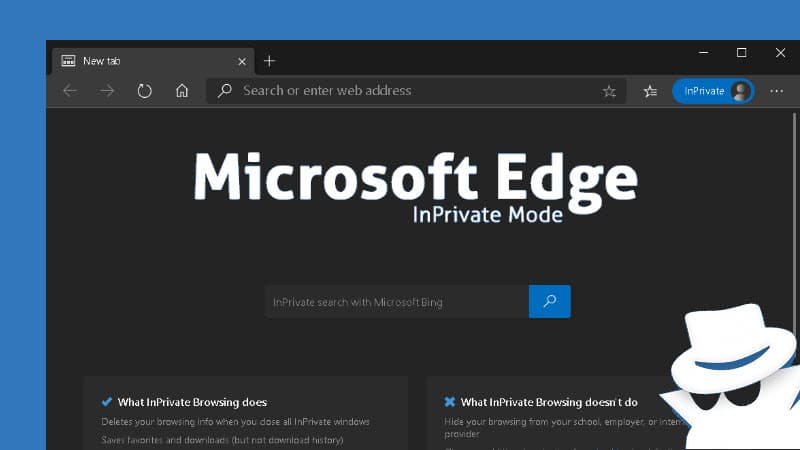800x450 pixels.
Task: Click the blue checkmark icon
Action: 107,402
